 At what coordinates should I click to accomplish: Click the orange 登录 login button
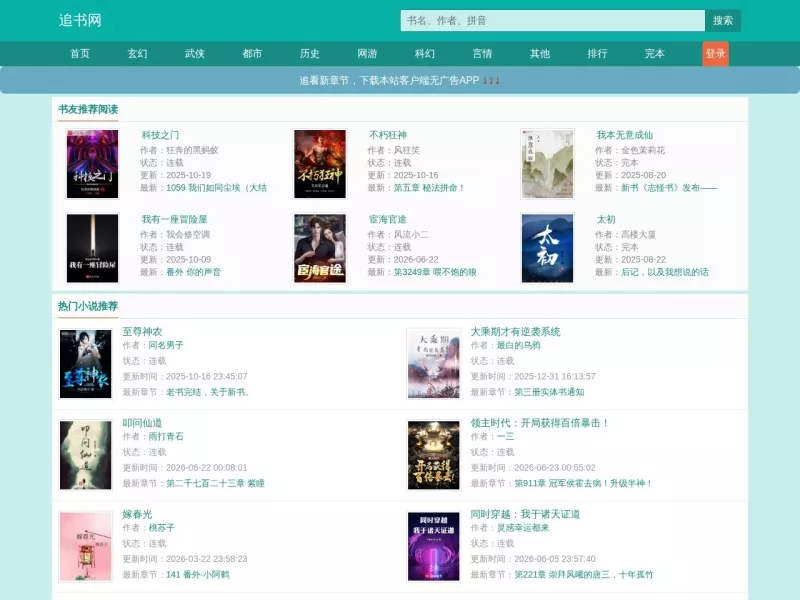pos(715,54)
